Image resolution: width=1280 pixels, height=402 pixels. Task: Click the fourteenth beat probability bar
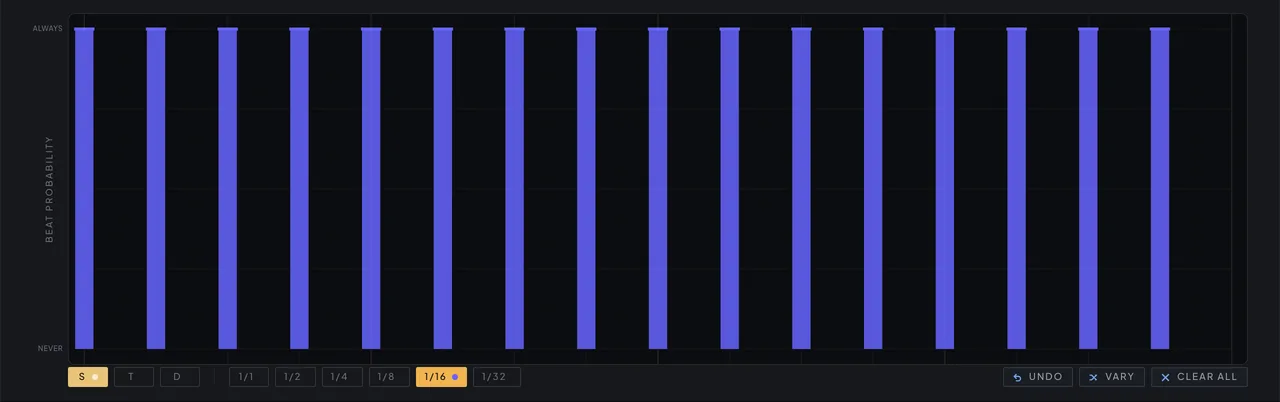point(1017,188)
